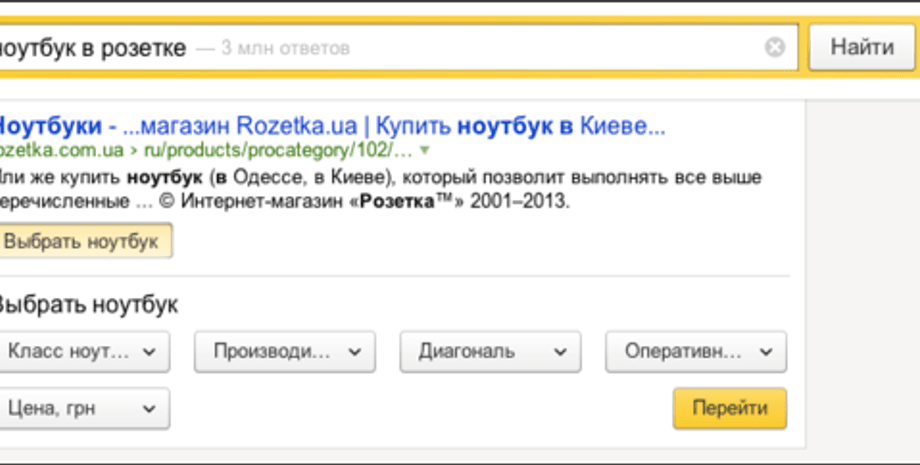
Task: Click the chevron arrow on Цена, грн
Action: click(149, 408)
